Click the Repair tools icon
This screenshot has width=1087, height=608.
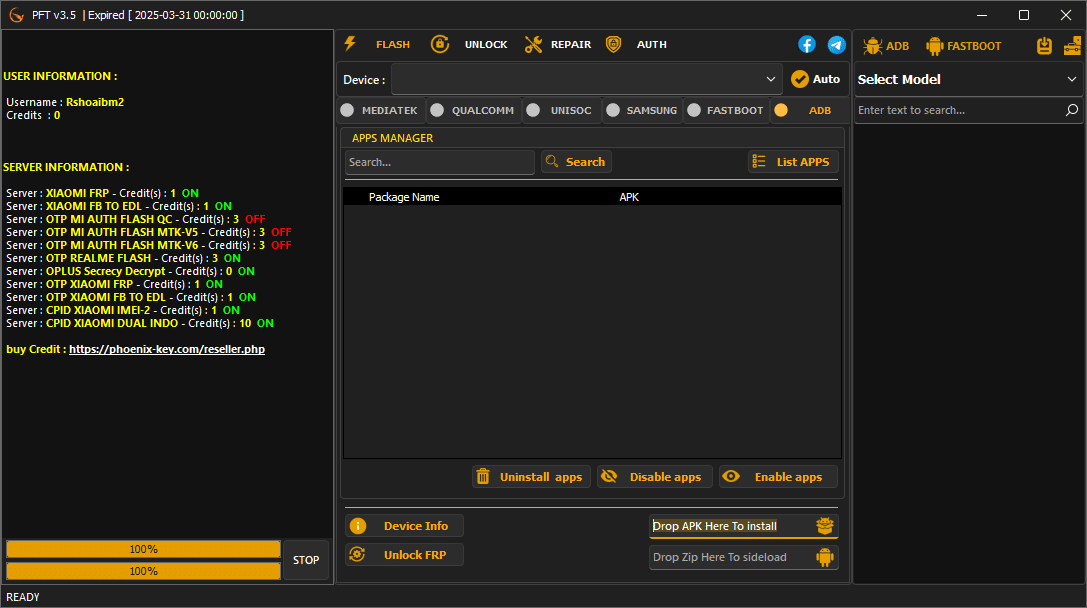point(533,44)
